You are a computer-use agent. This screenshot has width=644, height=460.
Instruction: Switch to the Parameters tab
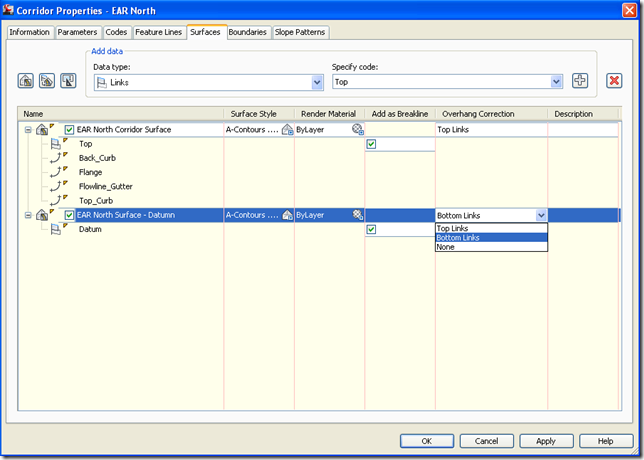[77, 32]
